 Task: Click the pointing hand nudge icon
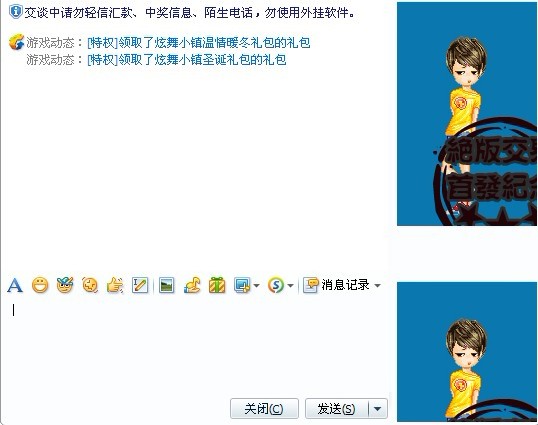pyautogui.click(x=115, y=285)
